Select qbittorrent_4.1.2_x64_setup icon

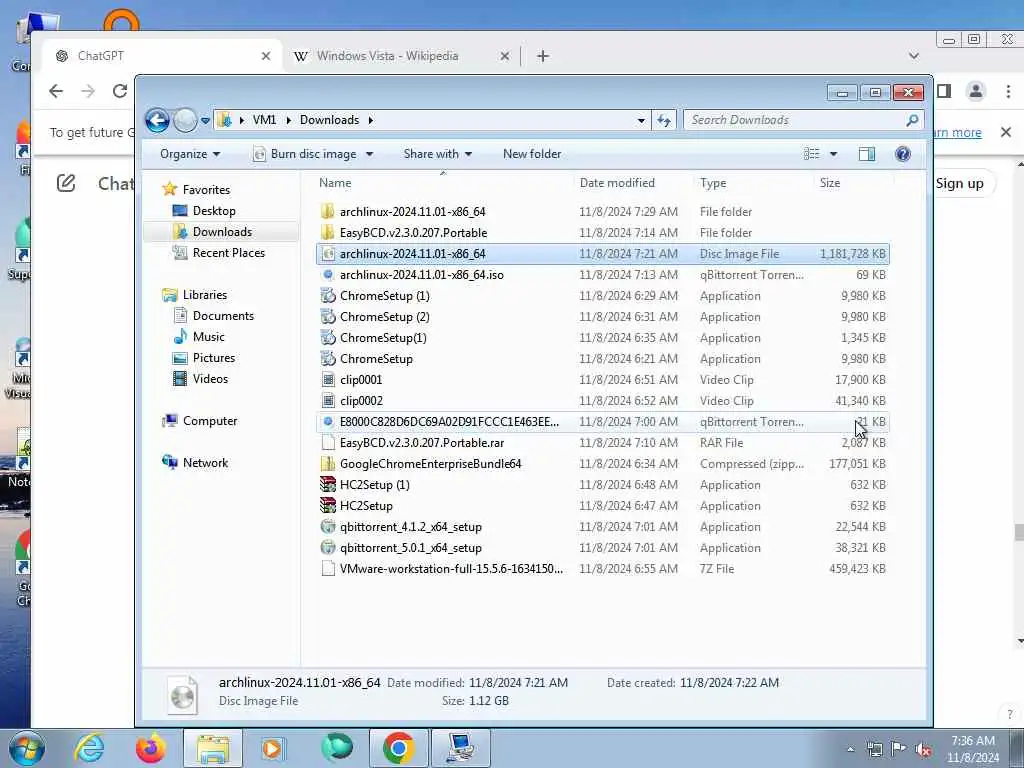(x=328, y=526)
